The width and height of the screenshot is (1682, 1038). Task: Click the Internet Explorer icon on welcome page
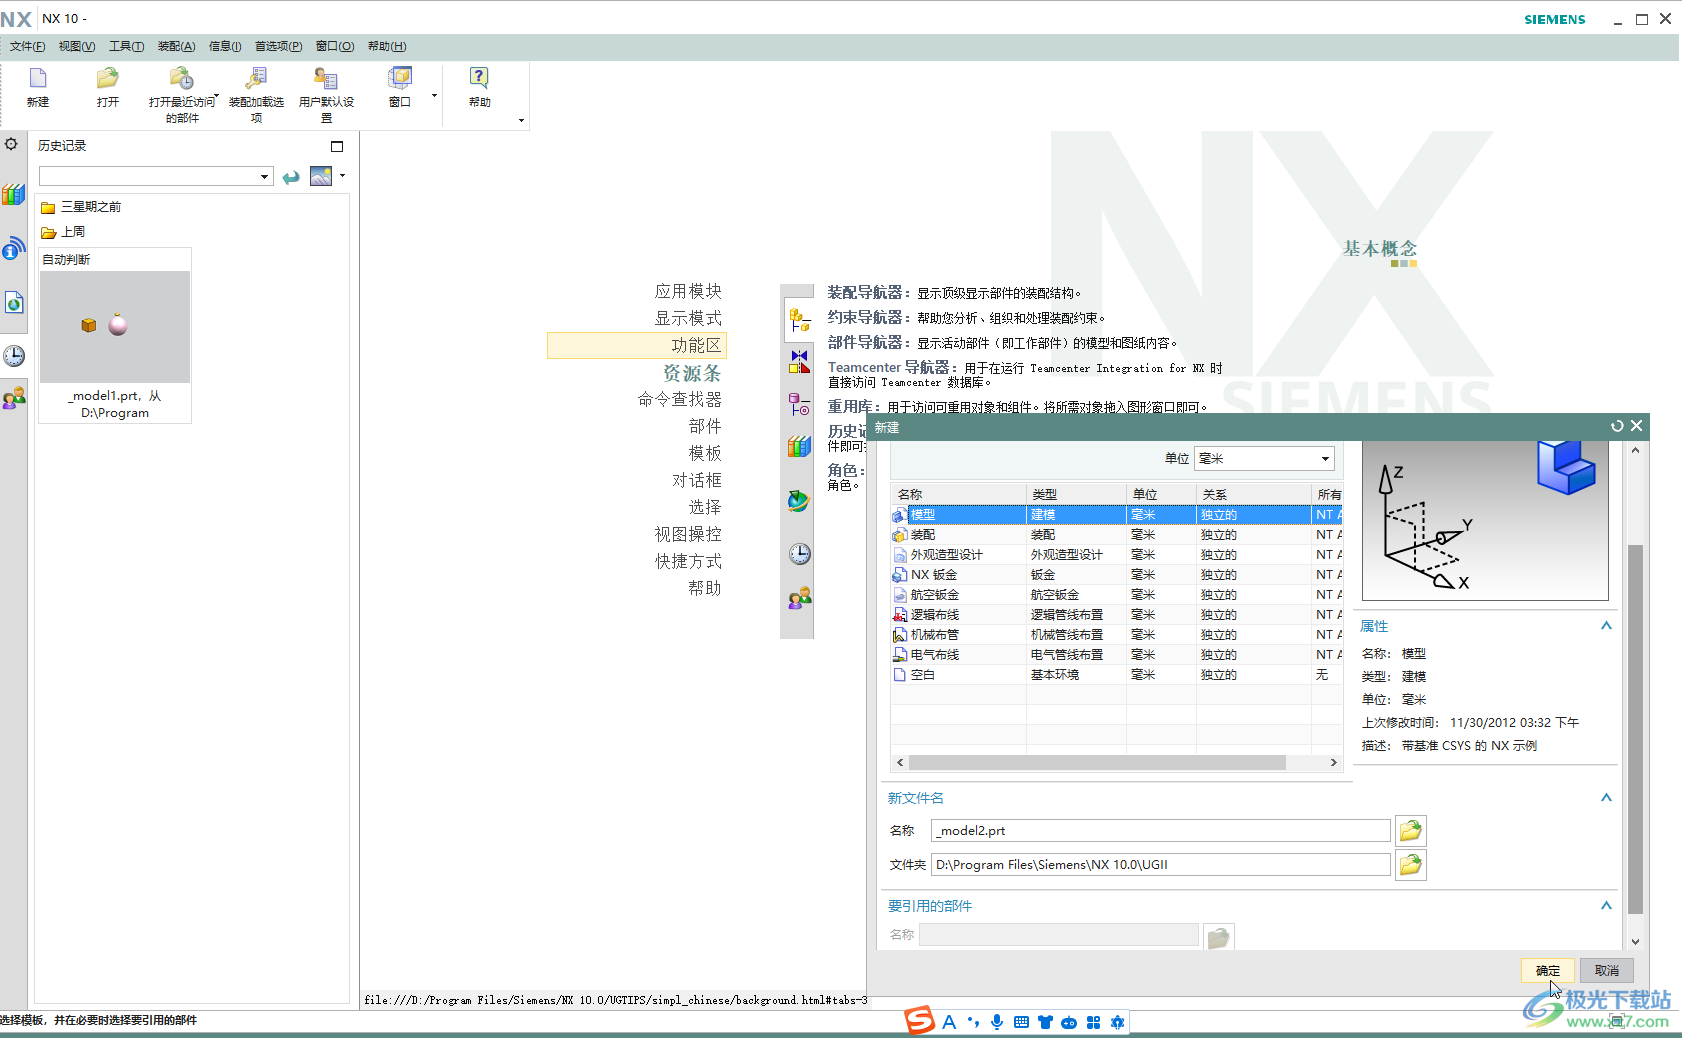tap(798, 501)
